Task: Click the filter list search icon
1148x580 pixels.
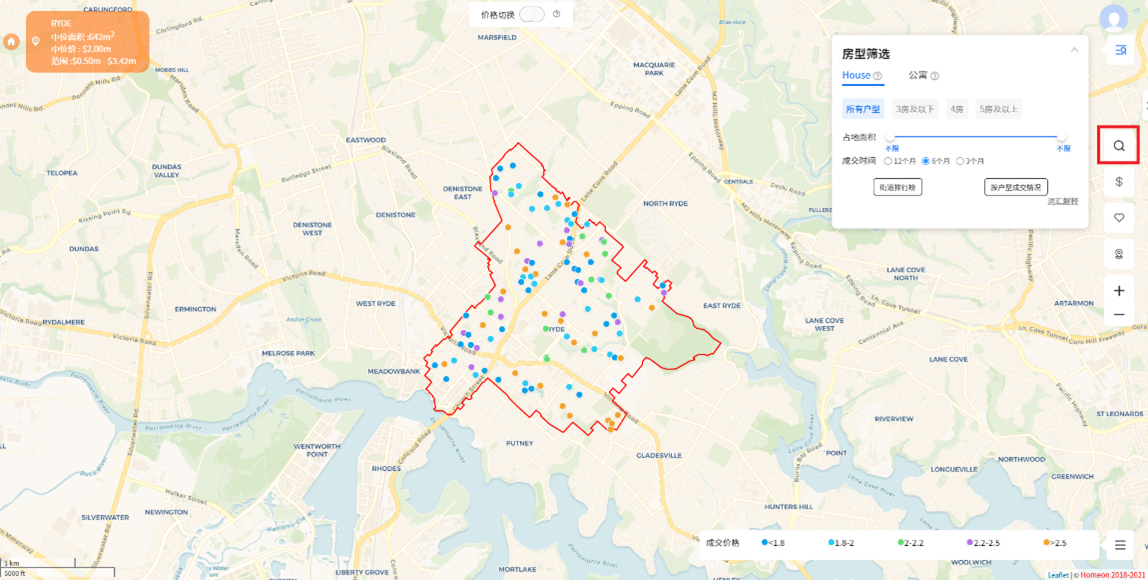Action: pos(1119,50)
